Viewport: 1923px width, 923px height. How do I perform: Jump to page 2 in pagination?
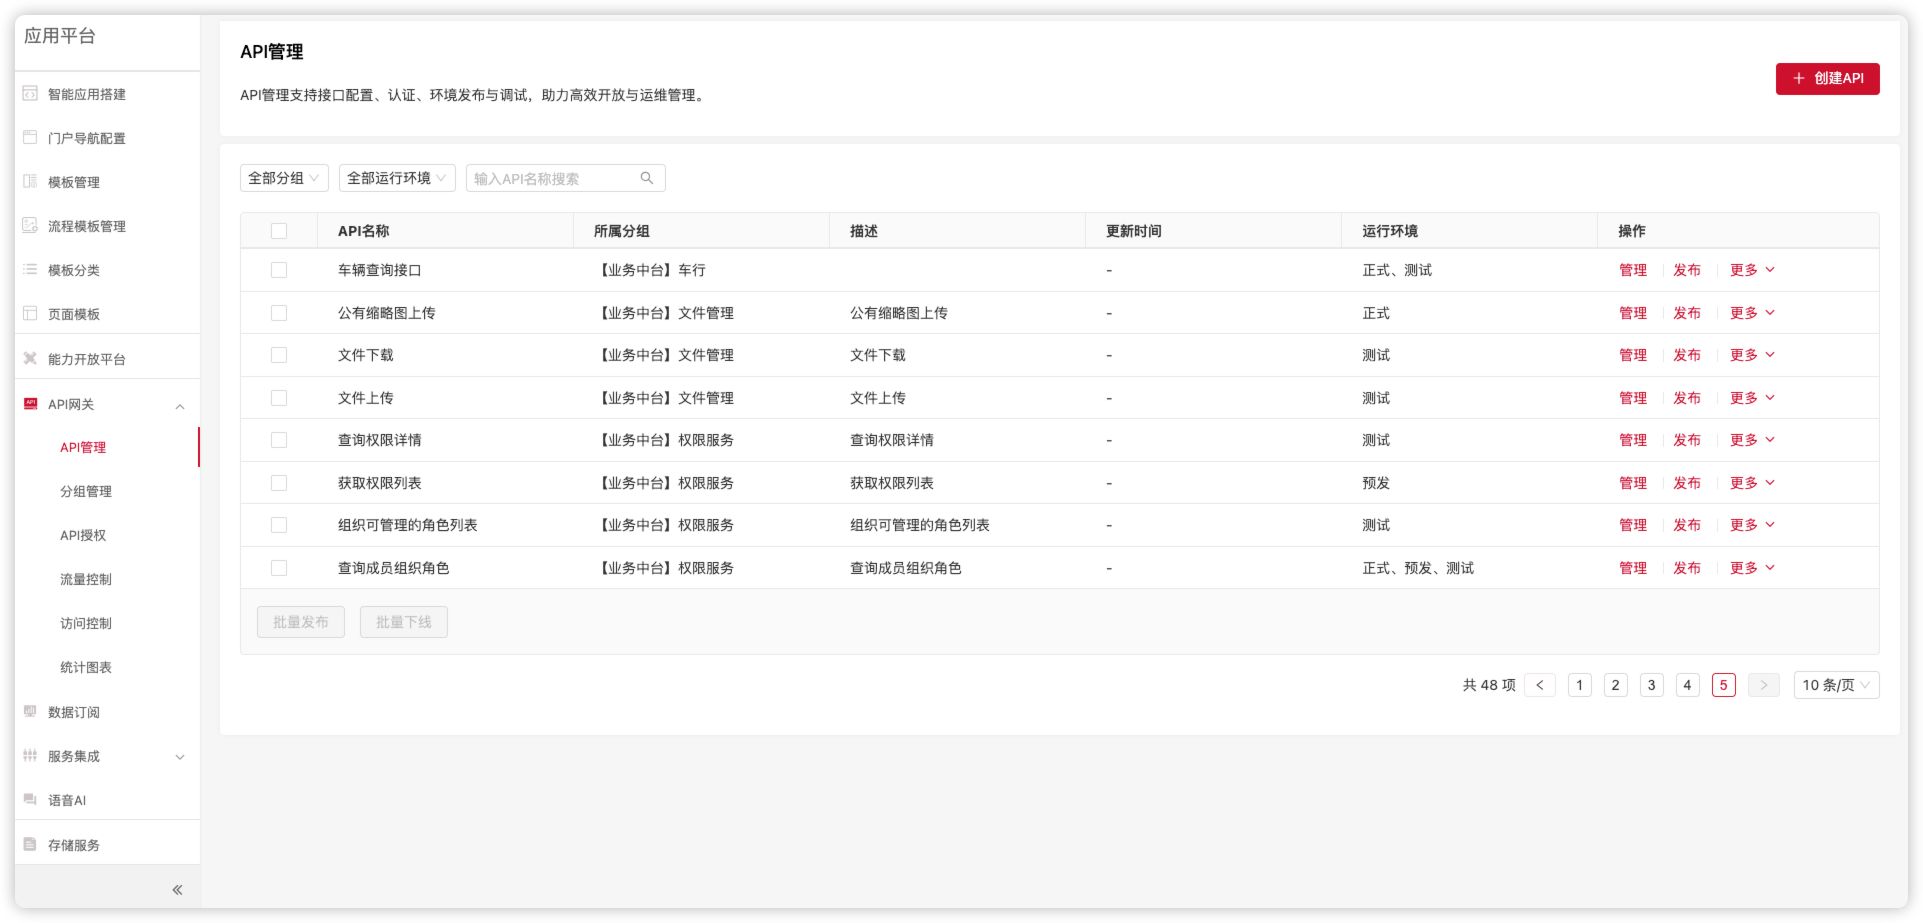click(x=1615, y=685)
